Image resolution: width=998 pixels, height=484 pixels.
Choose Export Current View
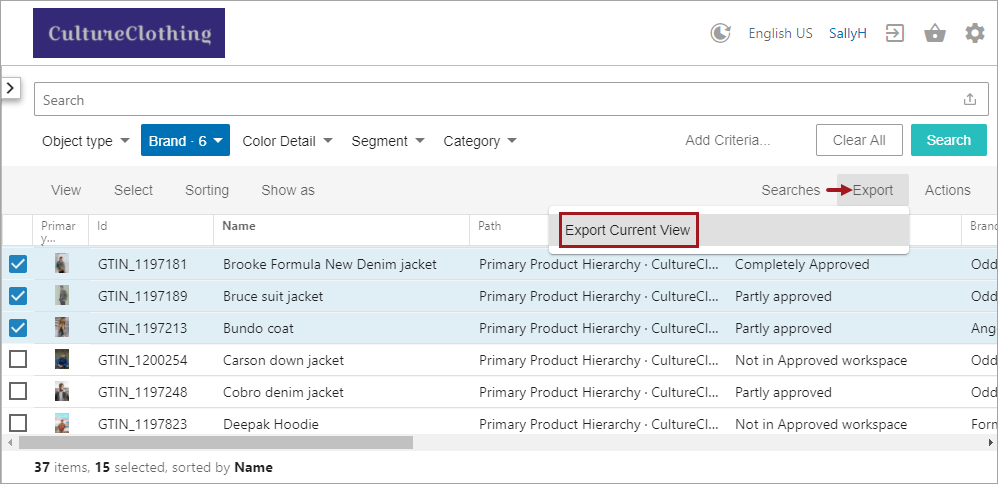click(x=628, y=230)
